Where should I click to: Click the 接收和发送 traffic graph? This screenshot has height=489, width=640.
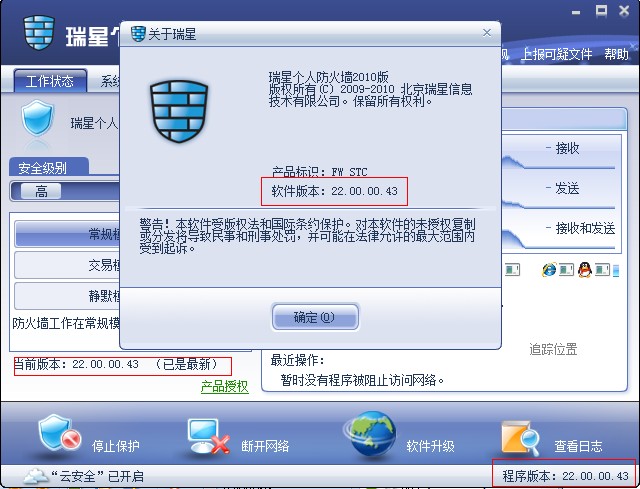point(559,235)
